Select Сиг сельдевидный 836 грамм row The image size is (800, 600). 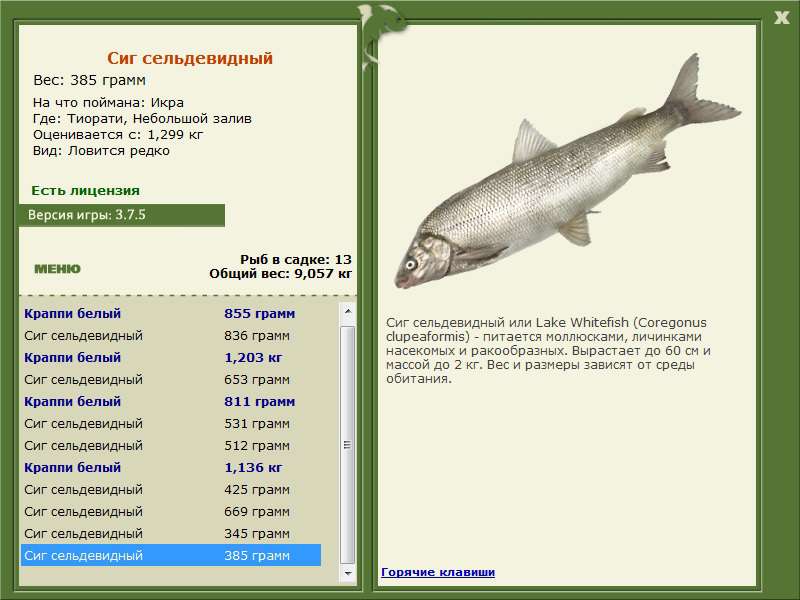click(171, 335)
